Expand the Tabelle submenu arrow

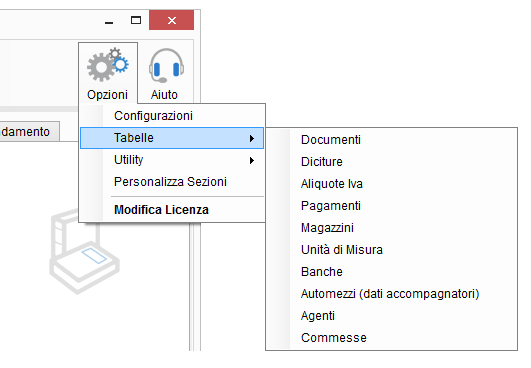click(252, 138)
